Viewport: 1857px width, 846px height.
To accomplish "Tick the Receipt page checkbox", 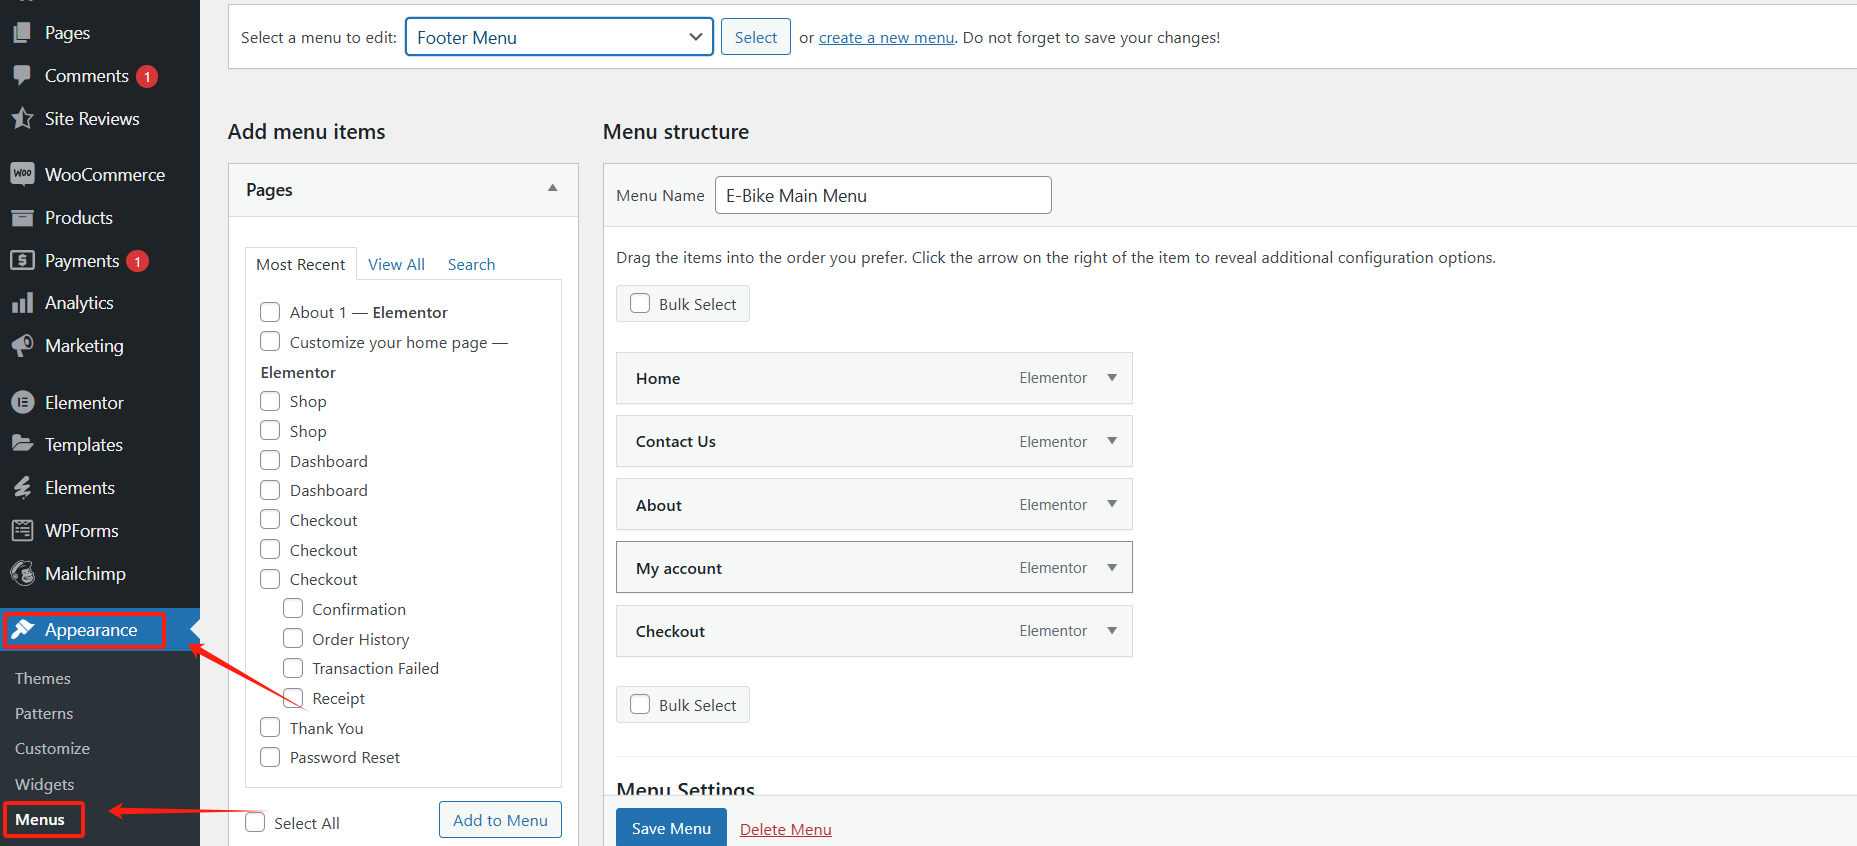I will pyautogui.click(x=293, y=697).
